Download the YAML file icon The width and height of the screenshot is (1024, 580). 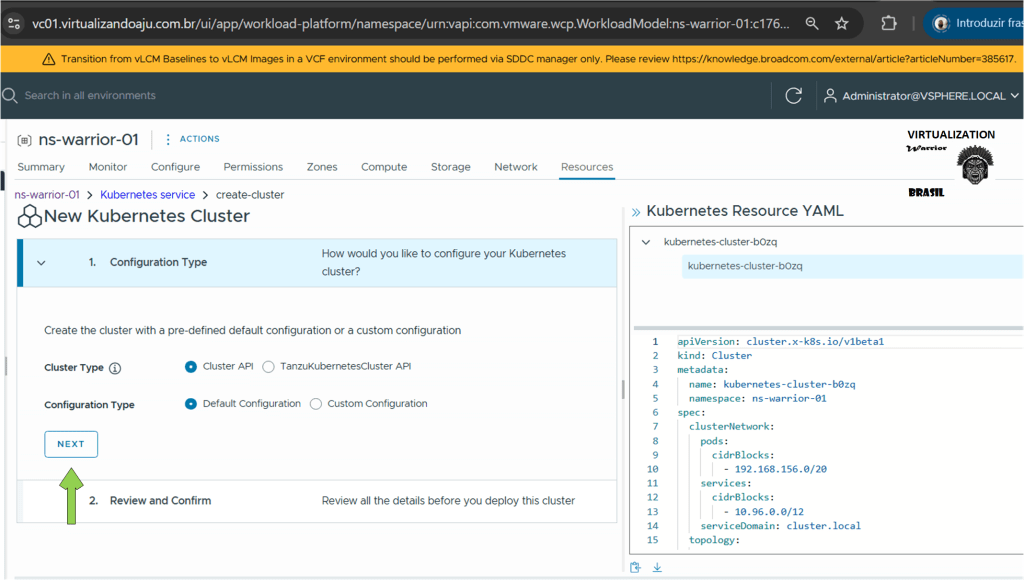click(657, 568)
